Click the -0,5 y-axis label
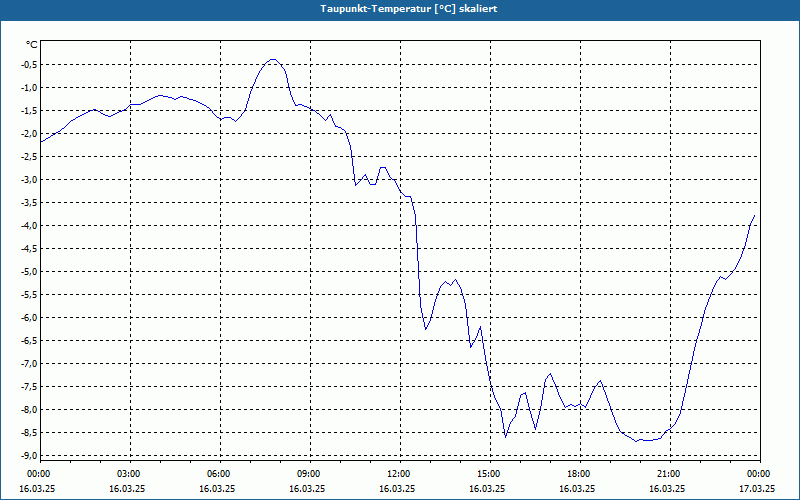This screenshot has width=800, height=500. (29, 64)
